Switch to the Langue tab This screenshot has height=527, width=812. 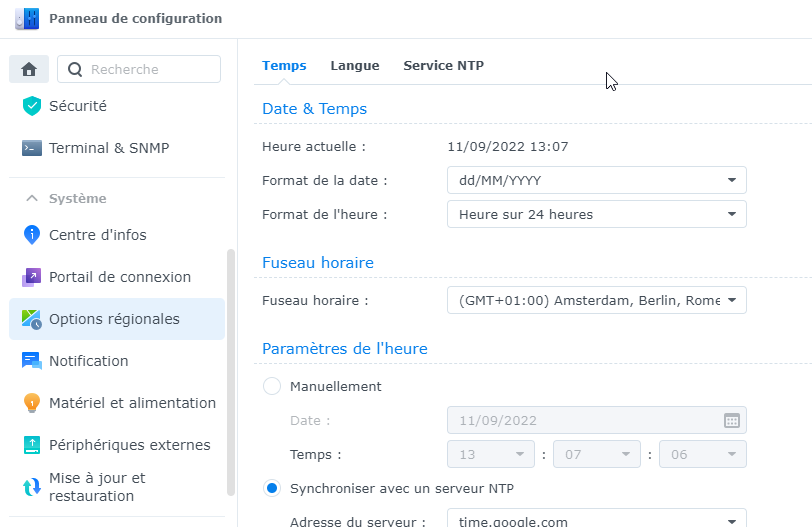tap(355, 66)
